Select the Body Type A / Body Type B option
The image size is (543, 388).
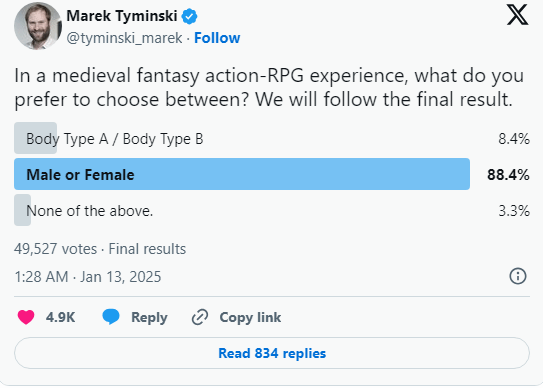[x=115, y=139]
